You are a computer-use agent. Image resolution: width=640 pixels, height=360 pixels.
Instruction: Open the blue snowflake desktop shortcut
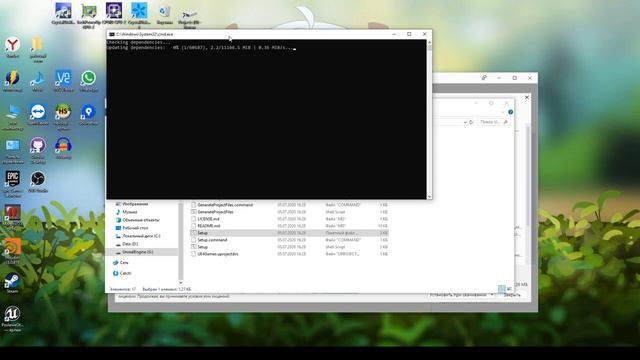(x=139, y=15)
